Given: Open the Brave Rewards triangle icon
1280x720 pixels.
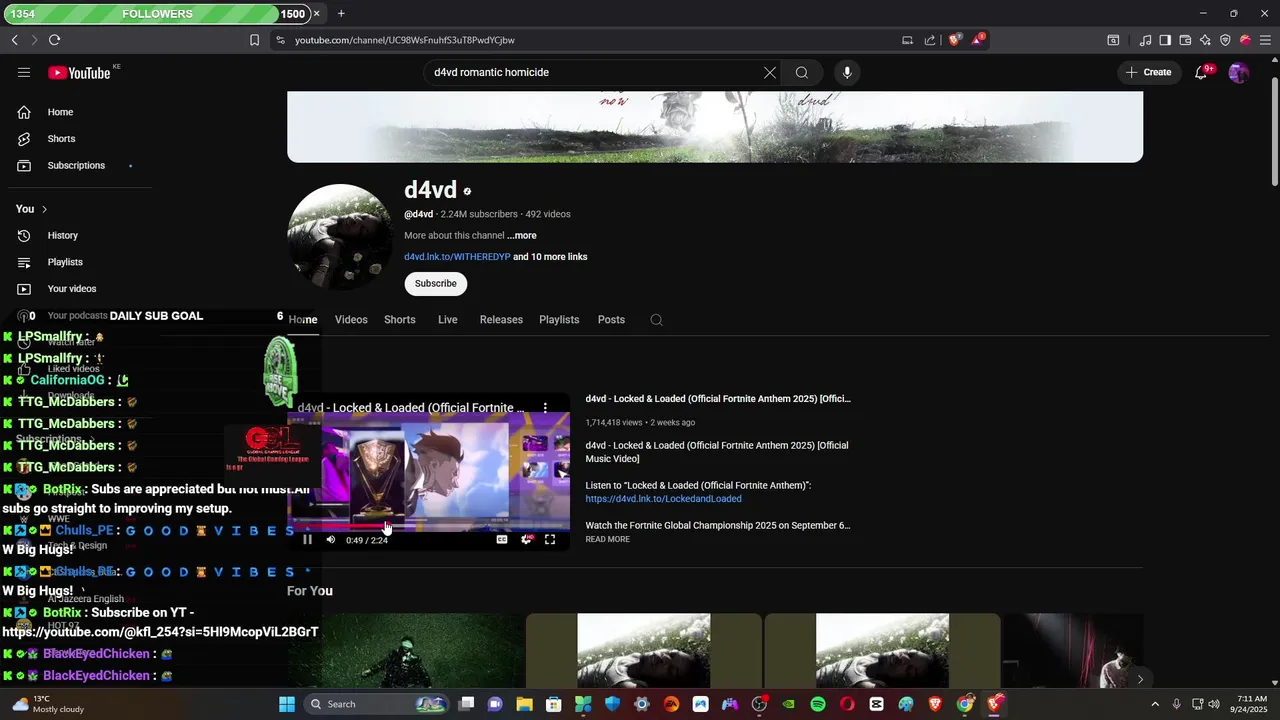Looking at the screenshot, I should coord(979,40).
